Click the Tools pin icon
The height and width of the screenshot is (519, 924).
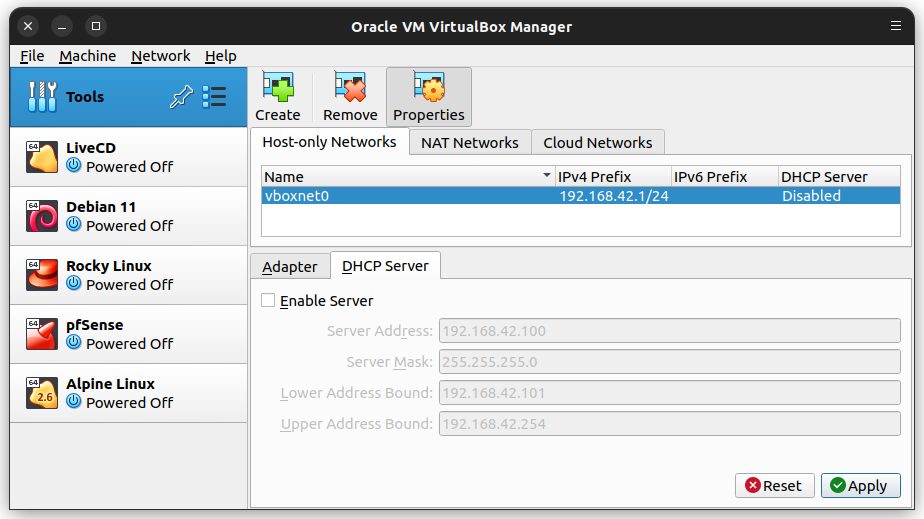click(181, 97)
